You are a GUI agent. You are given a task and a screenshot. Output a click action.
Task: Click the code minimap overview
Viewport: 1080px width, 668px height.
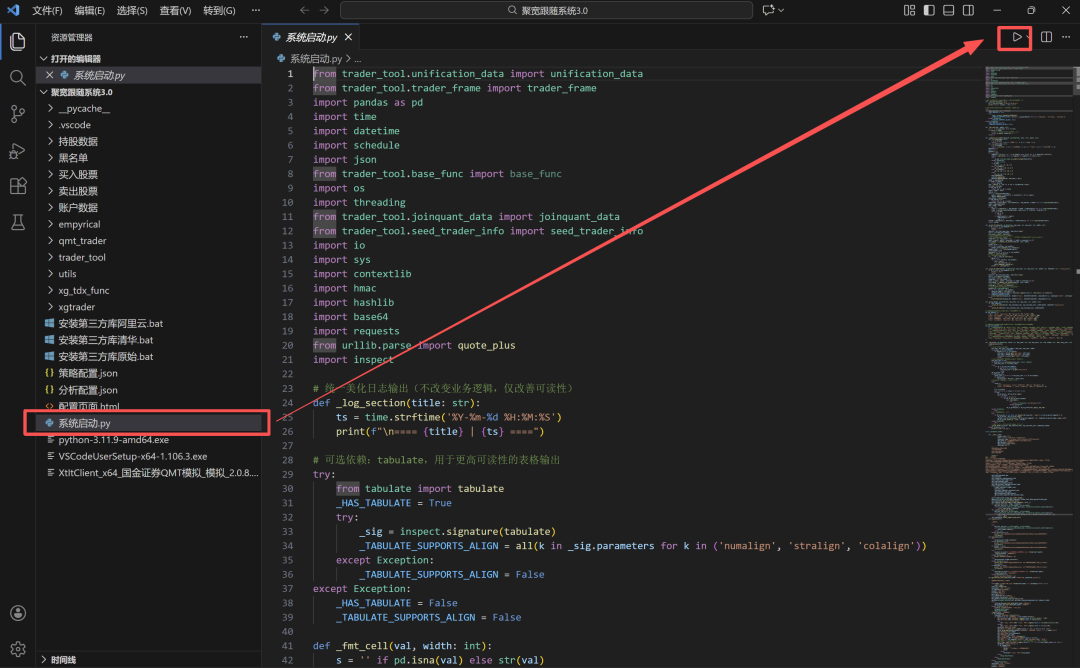1029,365
